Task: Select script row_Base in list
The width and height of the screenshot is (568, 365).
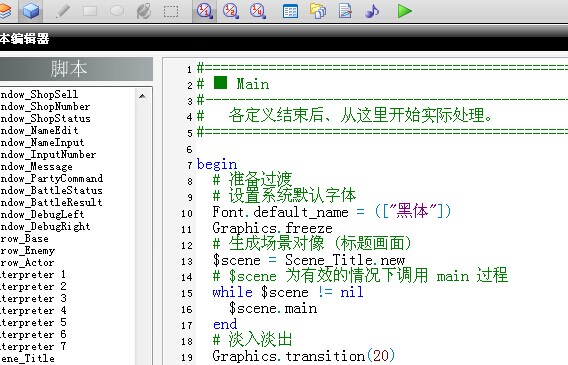Action: [24, 238]
